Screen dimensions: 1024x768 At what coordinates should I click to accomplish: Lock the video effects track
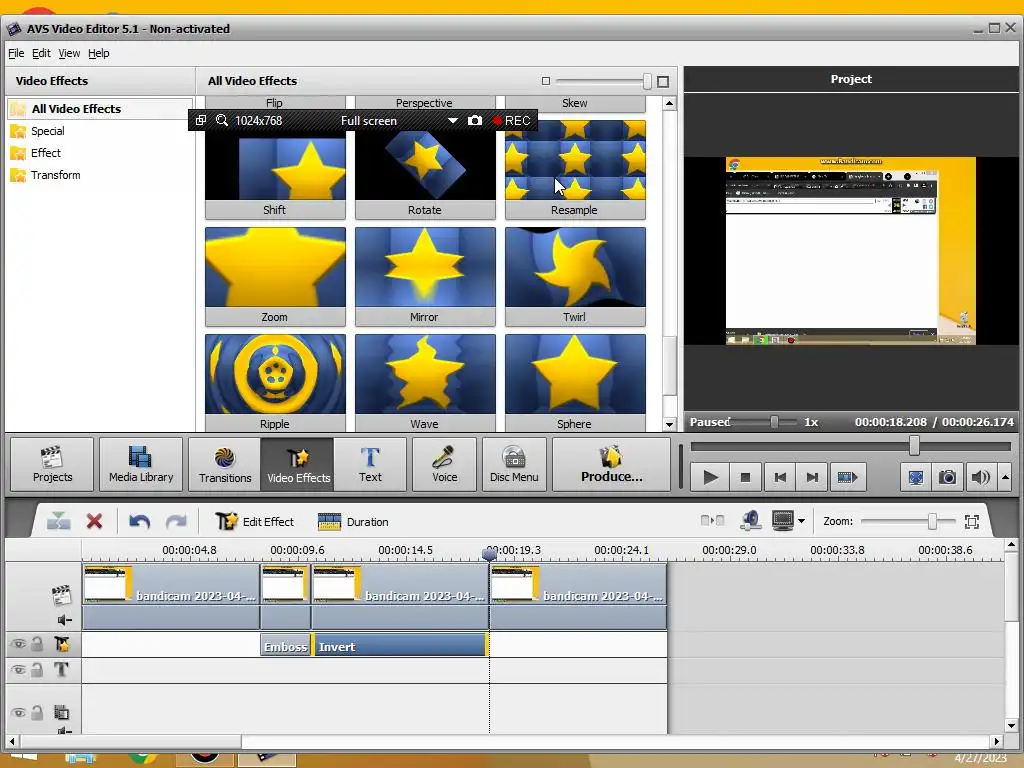tap(37, 644)
